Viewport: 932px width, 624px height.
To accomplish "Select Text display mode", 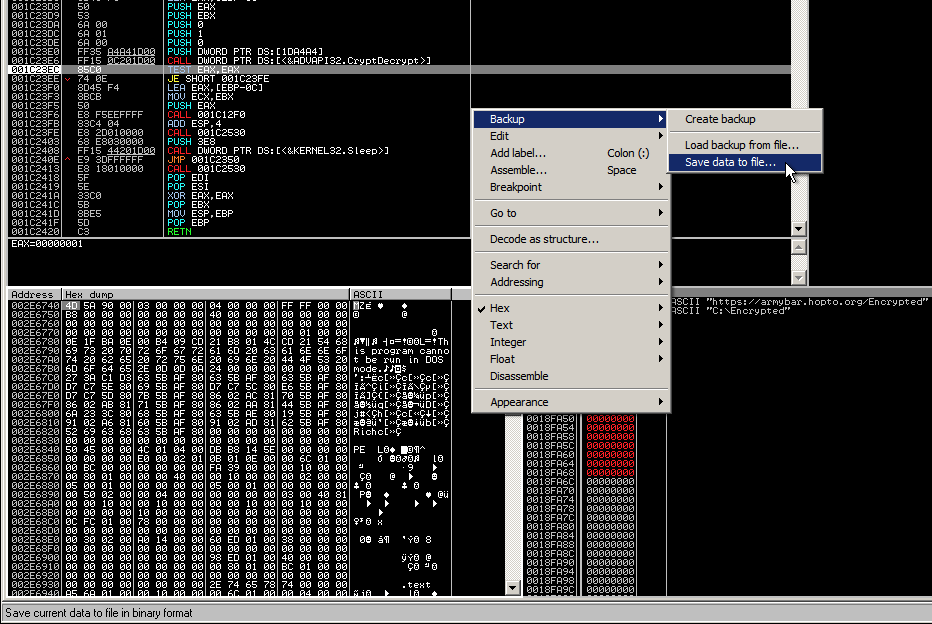I will pyautogui.click(x=500, y=325).
